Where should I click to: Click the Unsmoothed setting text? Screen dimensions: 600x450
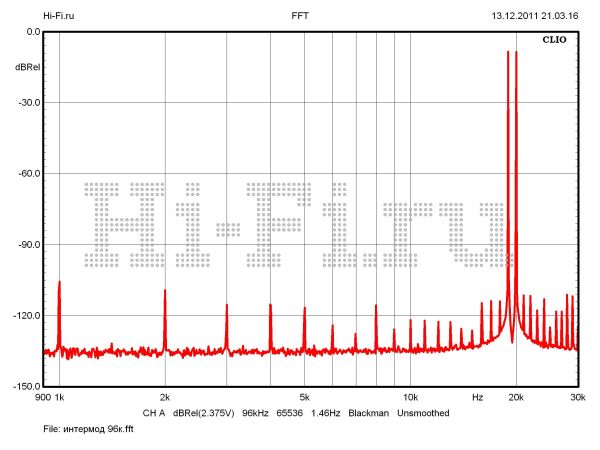pos(423,412)
